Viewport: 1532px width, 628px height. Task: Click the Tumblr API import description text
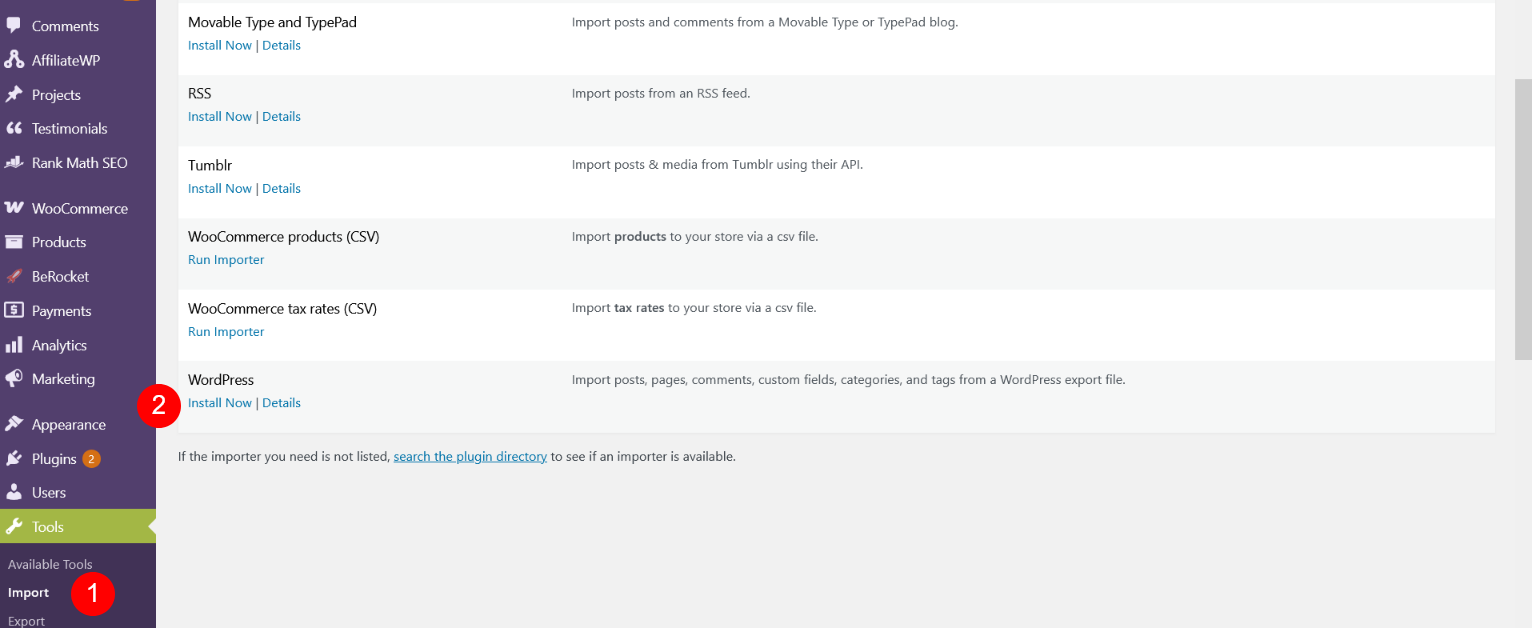(717, 165)
